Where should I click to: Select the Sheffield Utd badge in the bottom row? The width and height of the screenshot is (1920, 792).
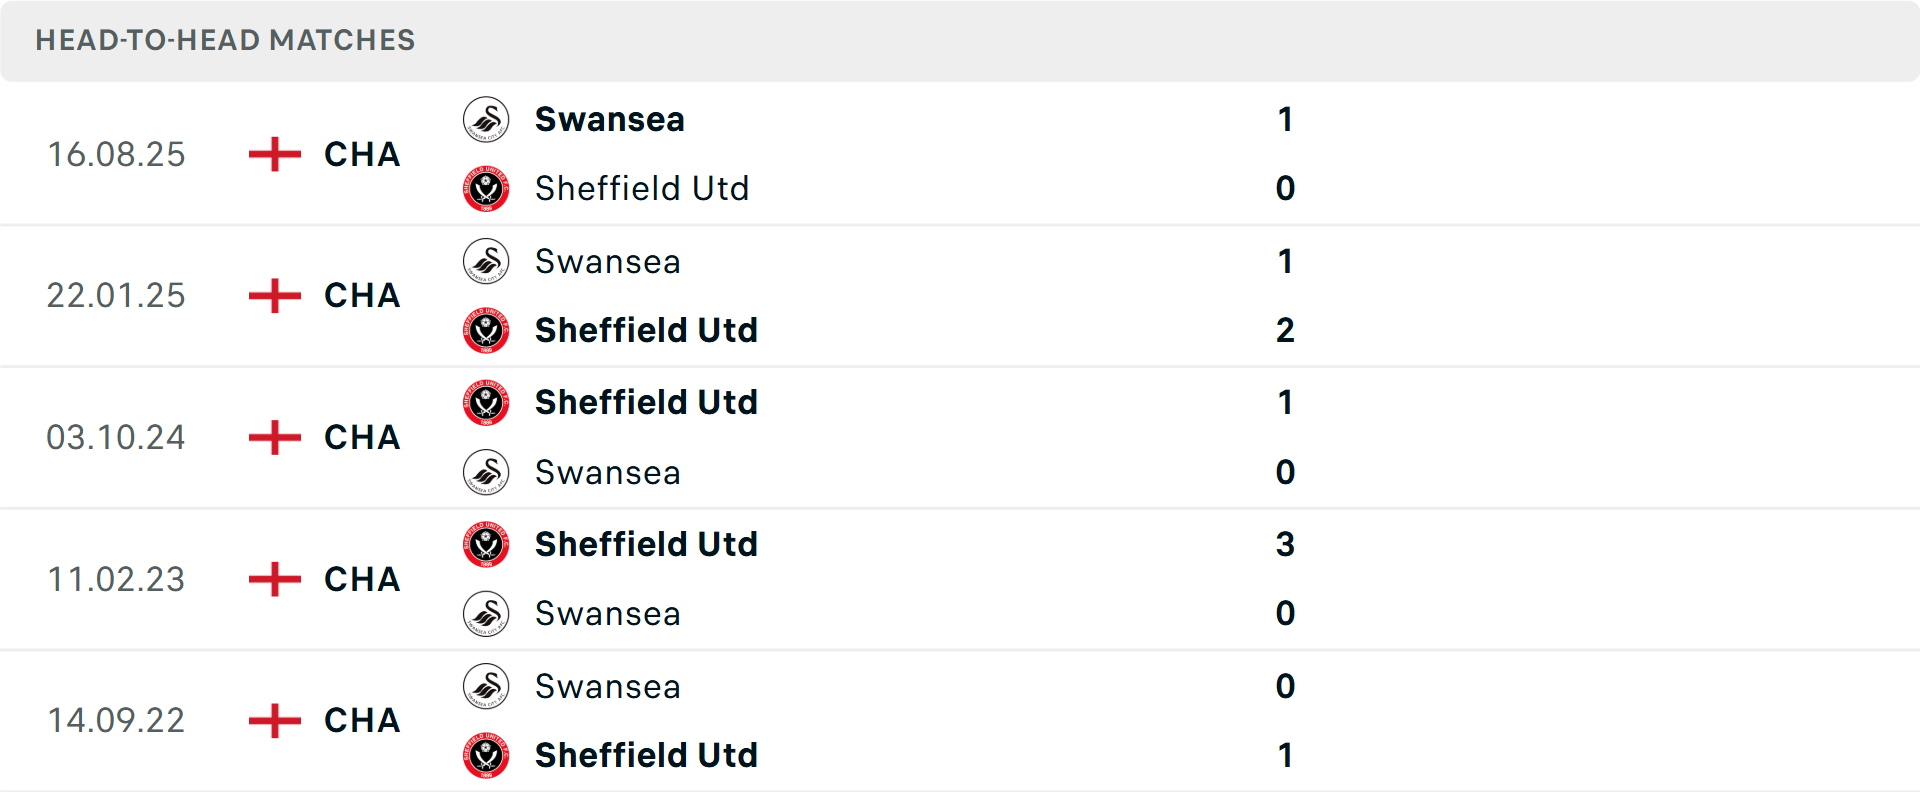point(485,756)
